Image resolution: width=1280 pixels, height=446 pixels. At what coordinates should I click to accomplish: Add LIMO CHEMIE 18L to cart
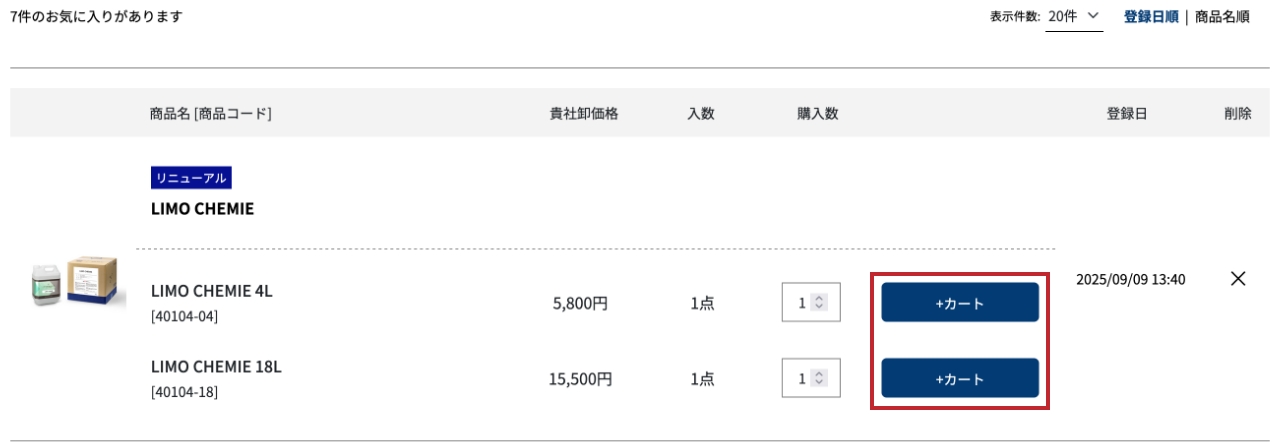[x=959, y=379]
